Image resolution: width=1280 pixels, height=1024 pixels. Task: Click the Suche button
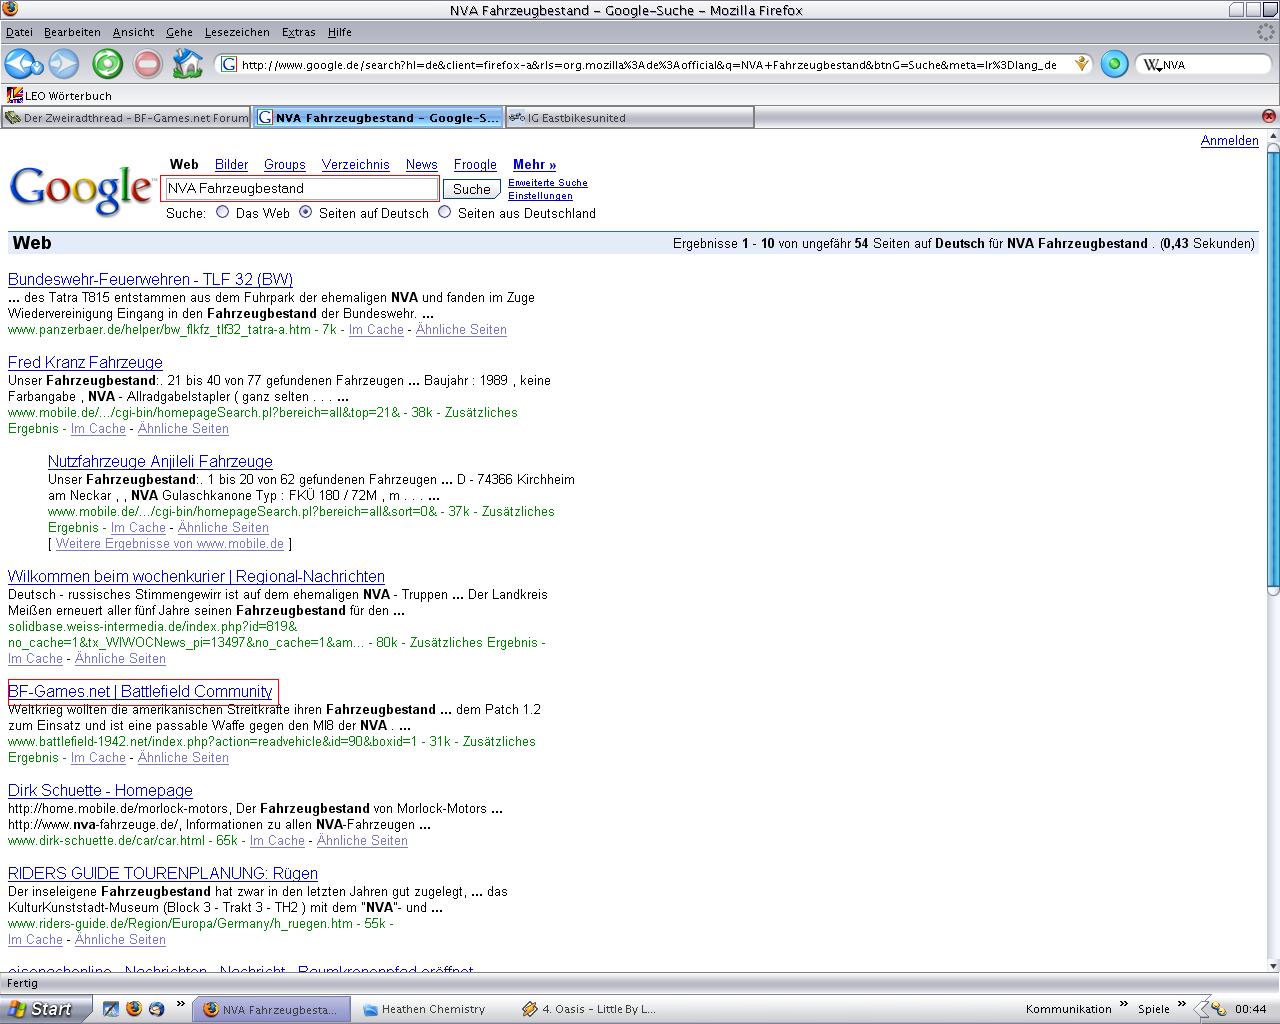(x=471, y=189)
